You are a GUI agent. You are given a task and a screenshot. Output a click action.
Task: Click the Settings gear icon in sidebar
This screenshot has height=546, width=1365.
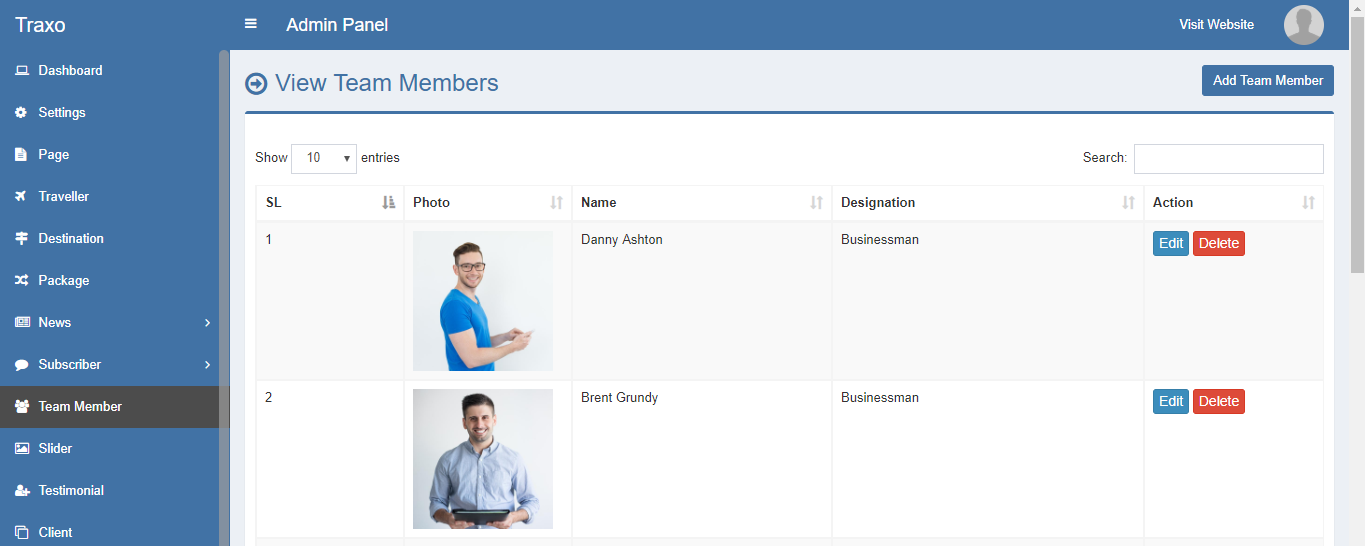[21, 113]
